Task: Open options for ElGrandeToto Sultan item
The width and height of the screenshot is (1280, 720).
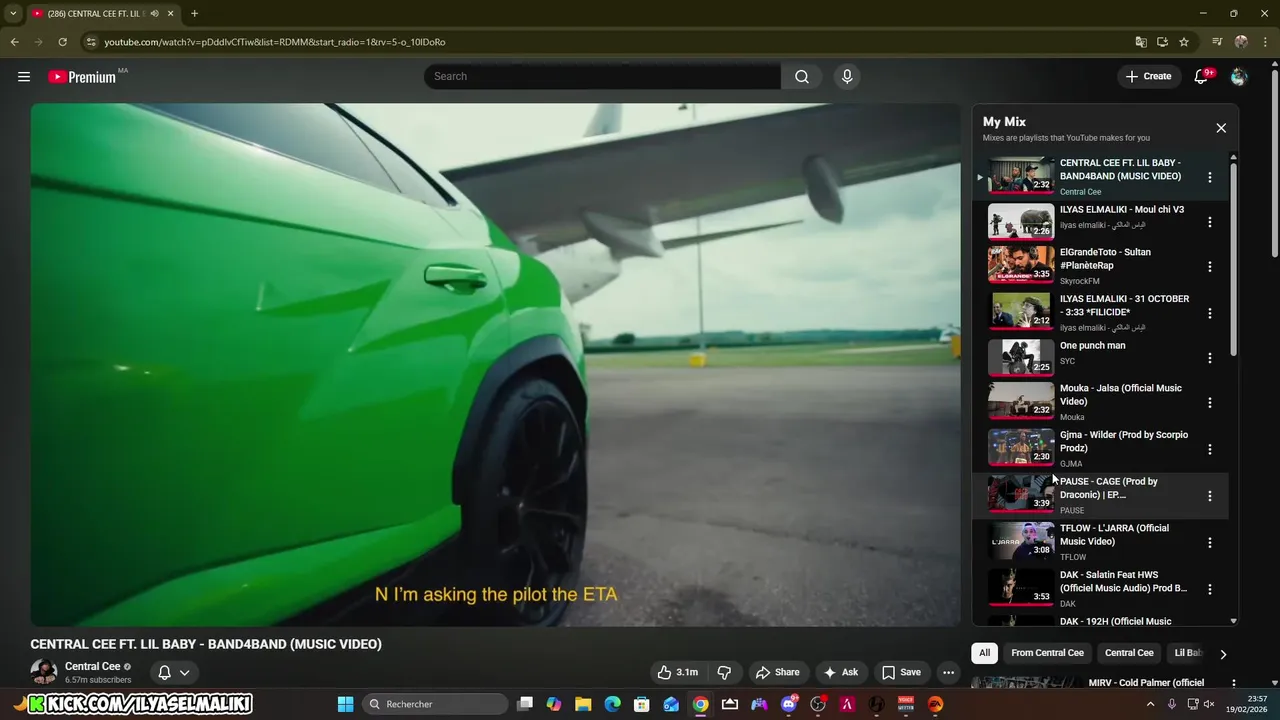Action: tap(1209, 267)
